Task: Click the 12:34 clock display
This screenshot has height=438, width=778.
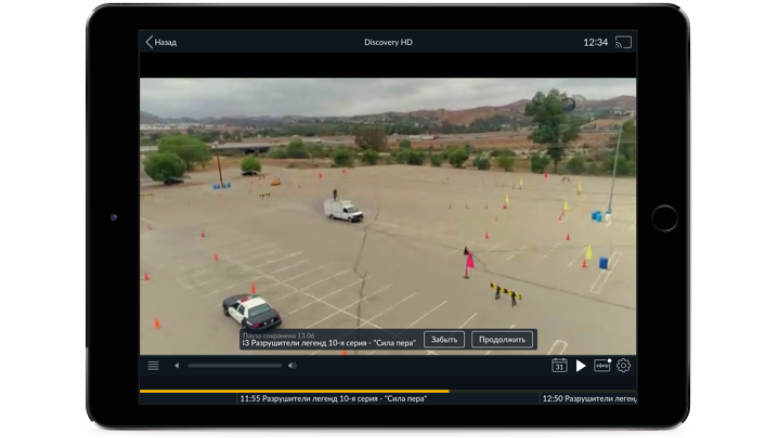Action: pyautogui.click(x=595, y=42)
